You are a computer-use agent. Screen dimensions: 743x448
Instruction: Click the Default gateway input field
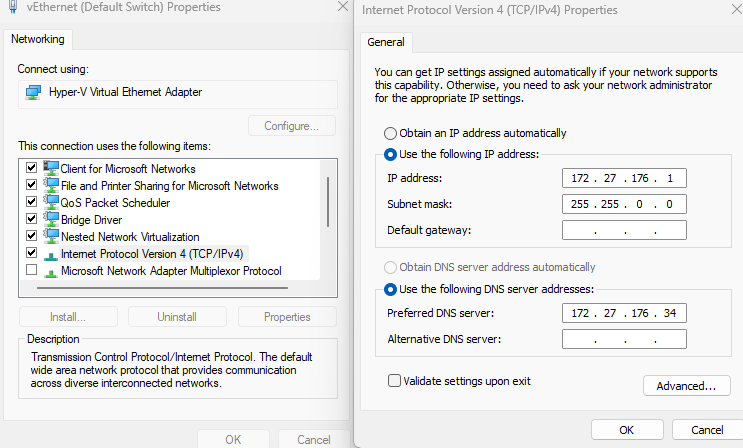tap(624, 230)
